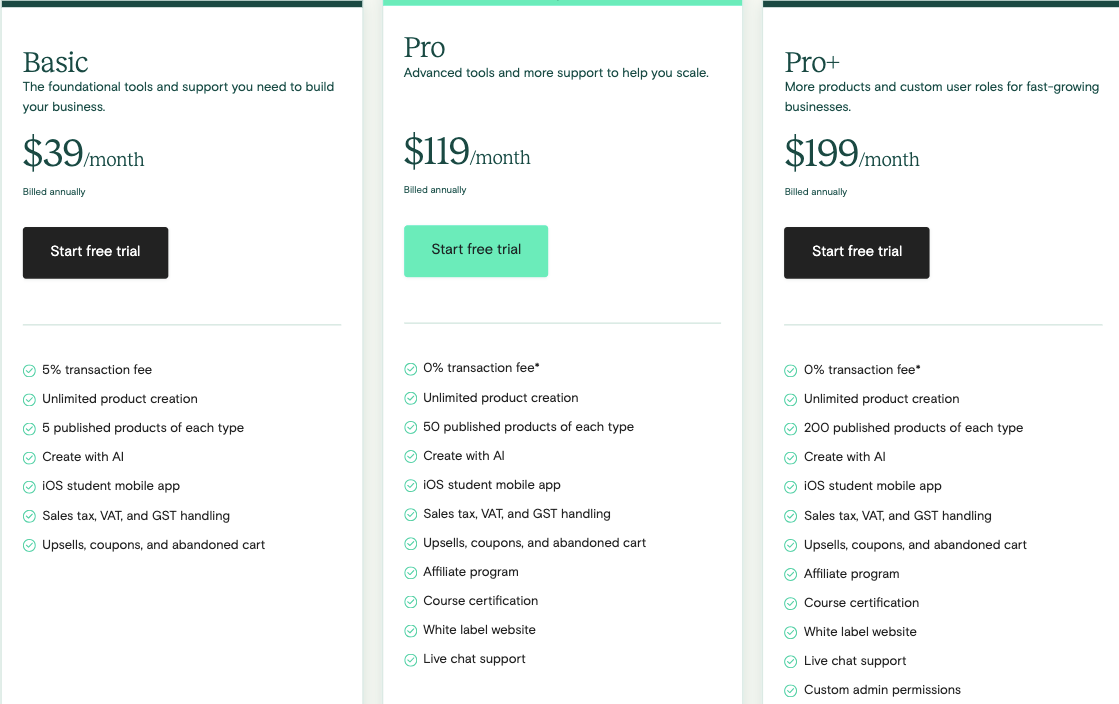Screen dimensions: 1119x704
Task: Click checkmark beside Basic Create with AI
Action: [29, 458]
